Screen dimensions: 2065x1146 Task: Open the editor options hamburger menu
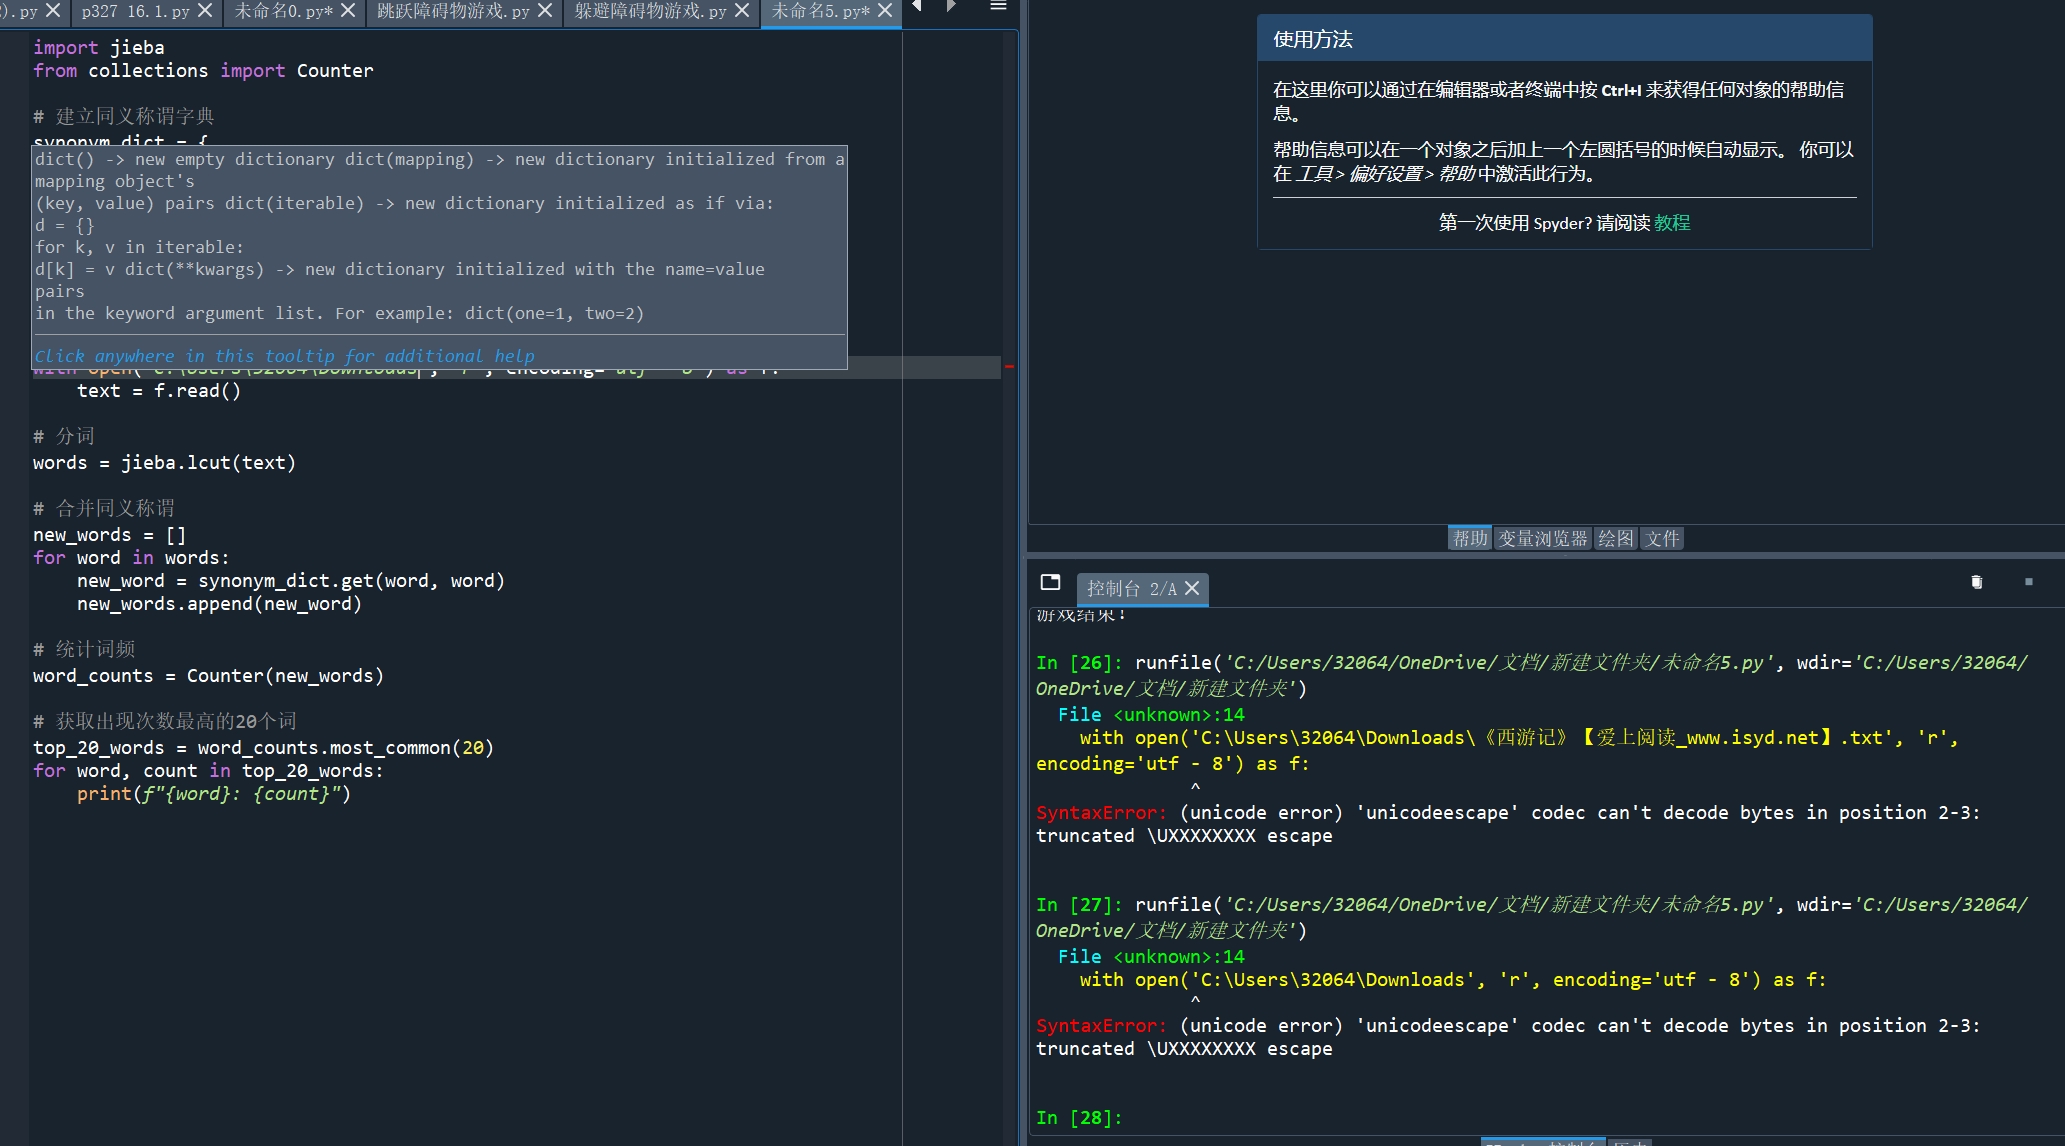point(997,7)
